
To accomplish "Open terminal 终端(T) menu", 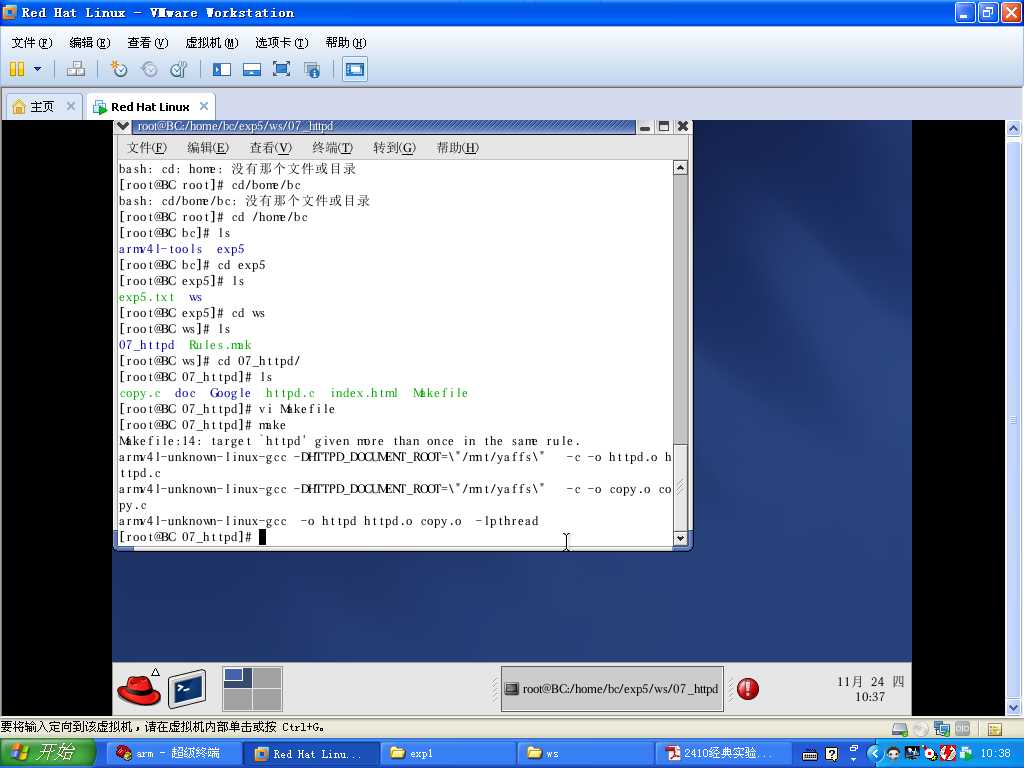I will (x=332, y=148).
